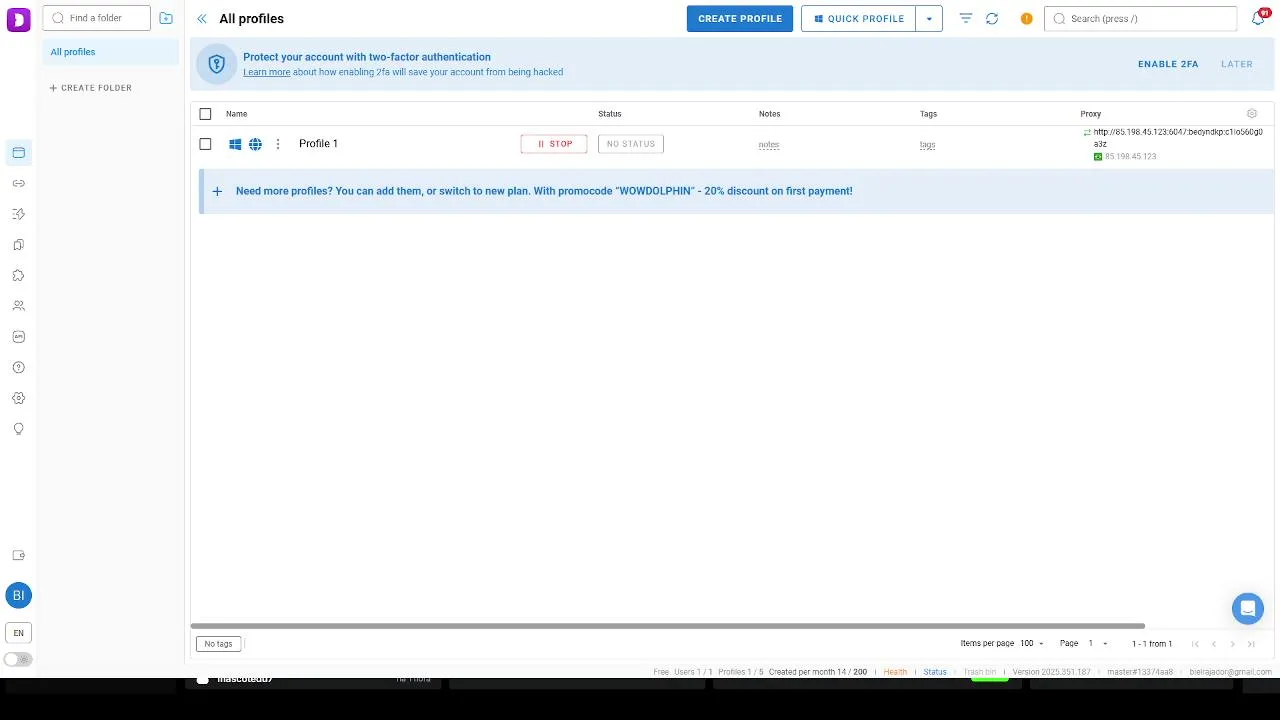Click the Windows OS icon of Profile 1
The height and width of the screenshot is (720, 1280).
pyautogui.click(x=235, y=144)
